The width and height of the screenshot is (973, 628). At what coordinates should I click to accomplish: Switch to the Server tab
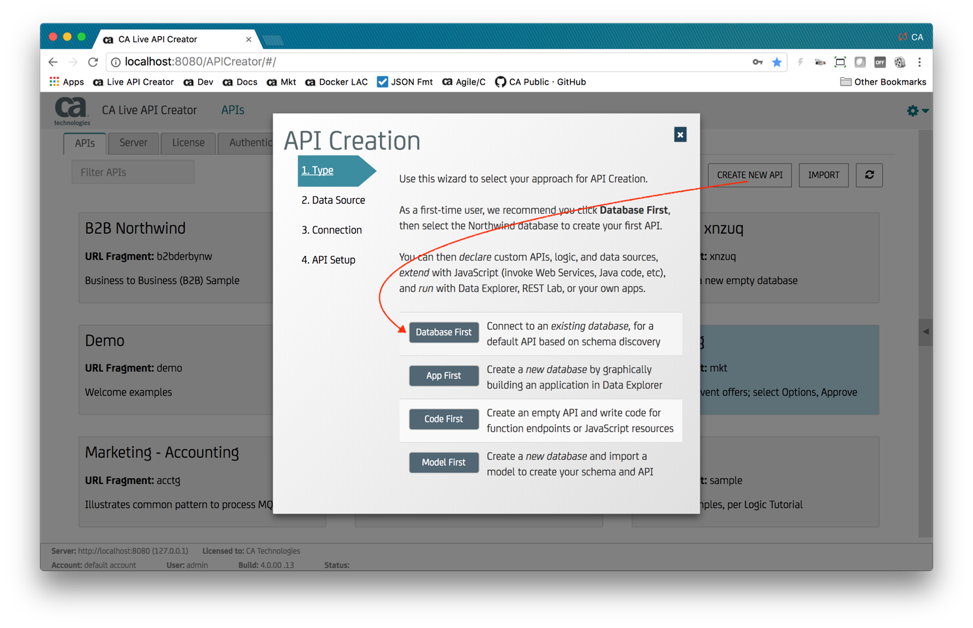(133, 143)
